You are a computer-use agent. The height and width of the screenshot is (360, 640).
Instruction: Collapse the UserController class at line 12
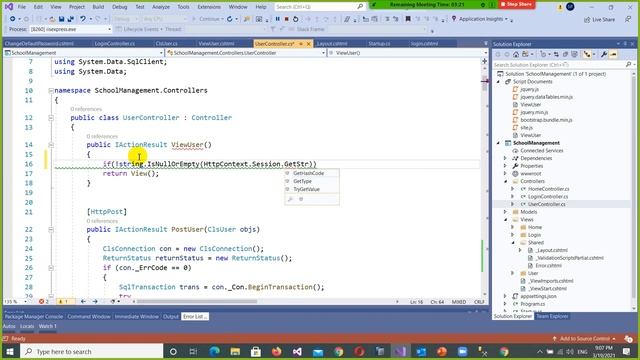click(51, 118)
